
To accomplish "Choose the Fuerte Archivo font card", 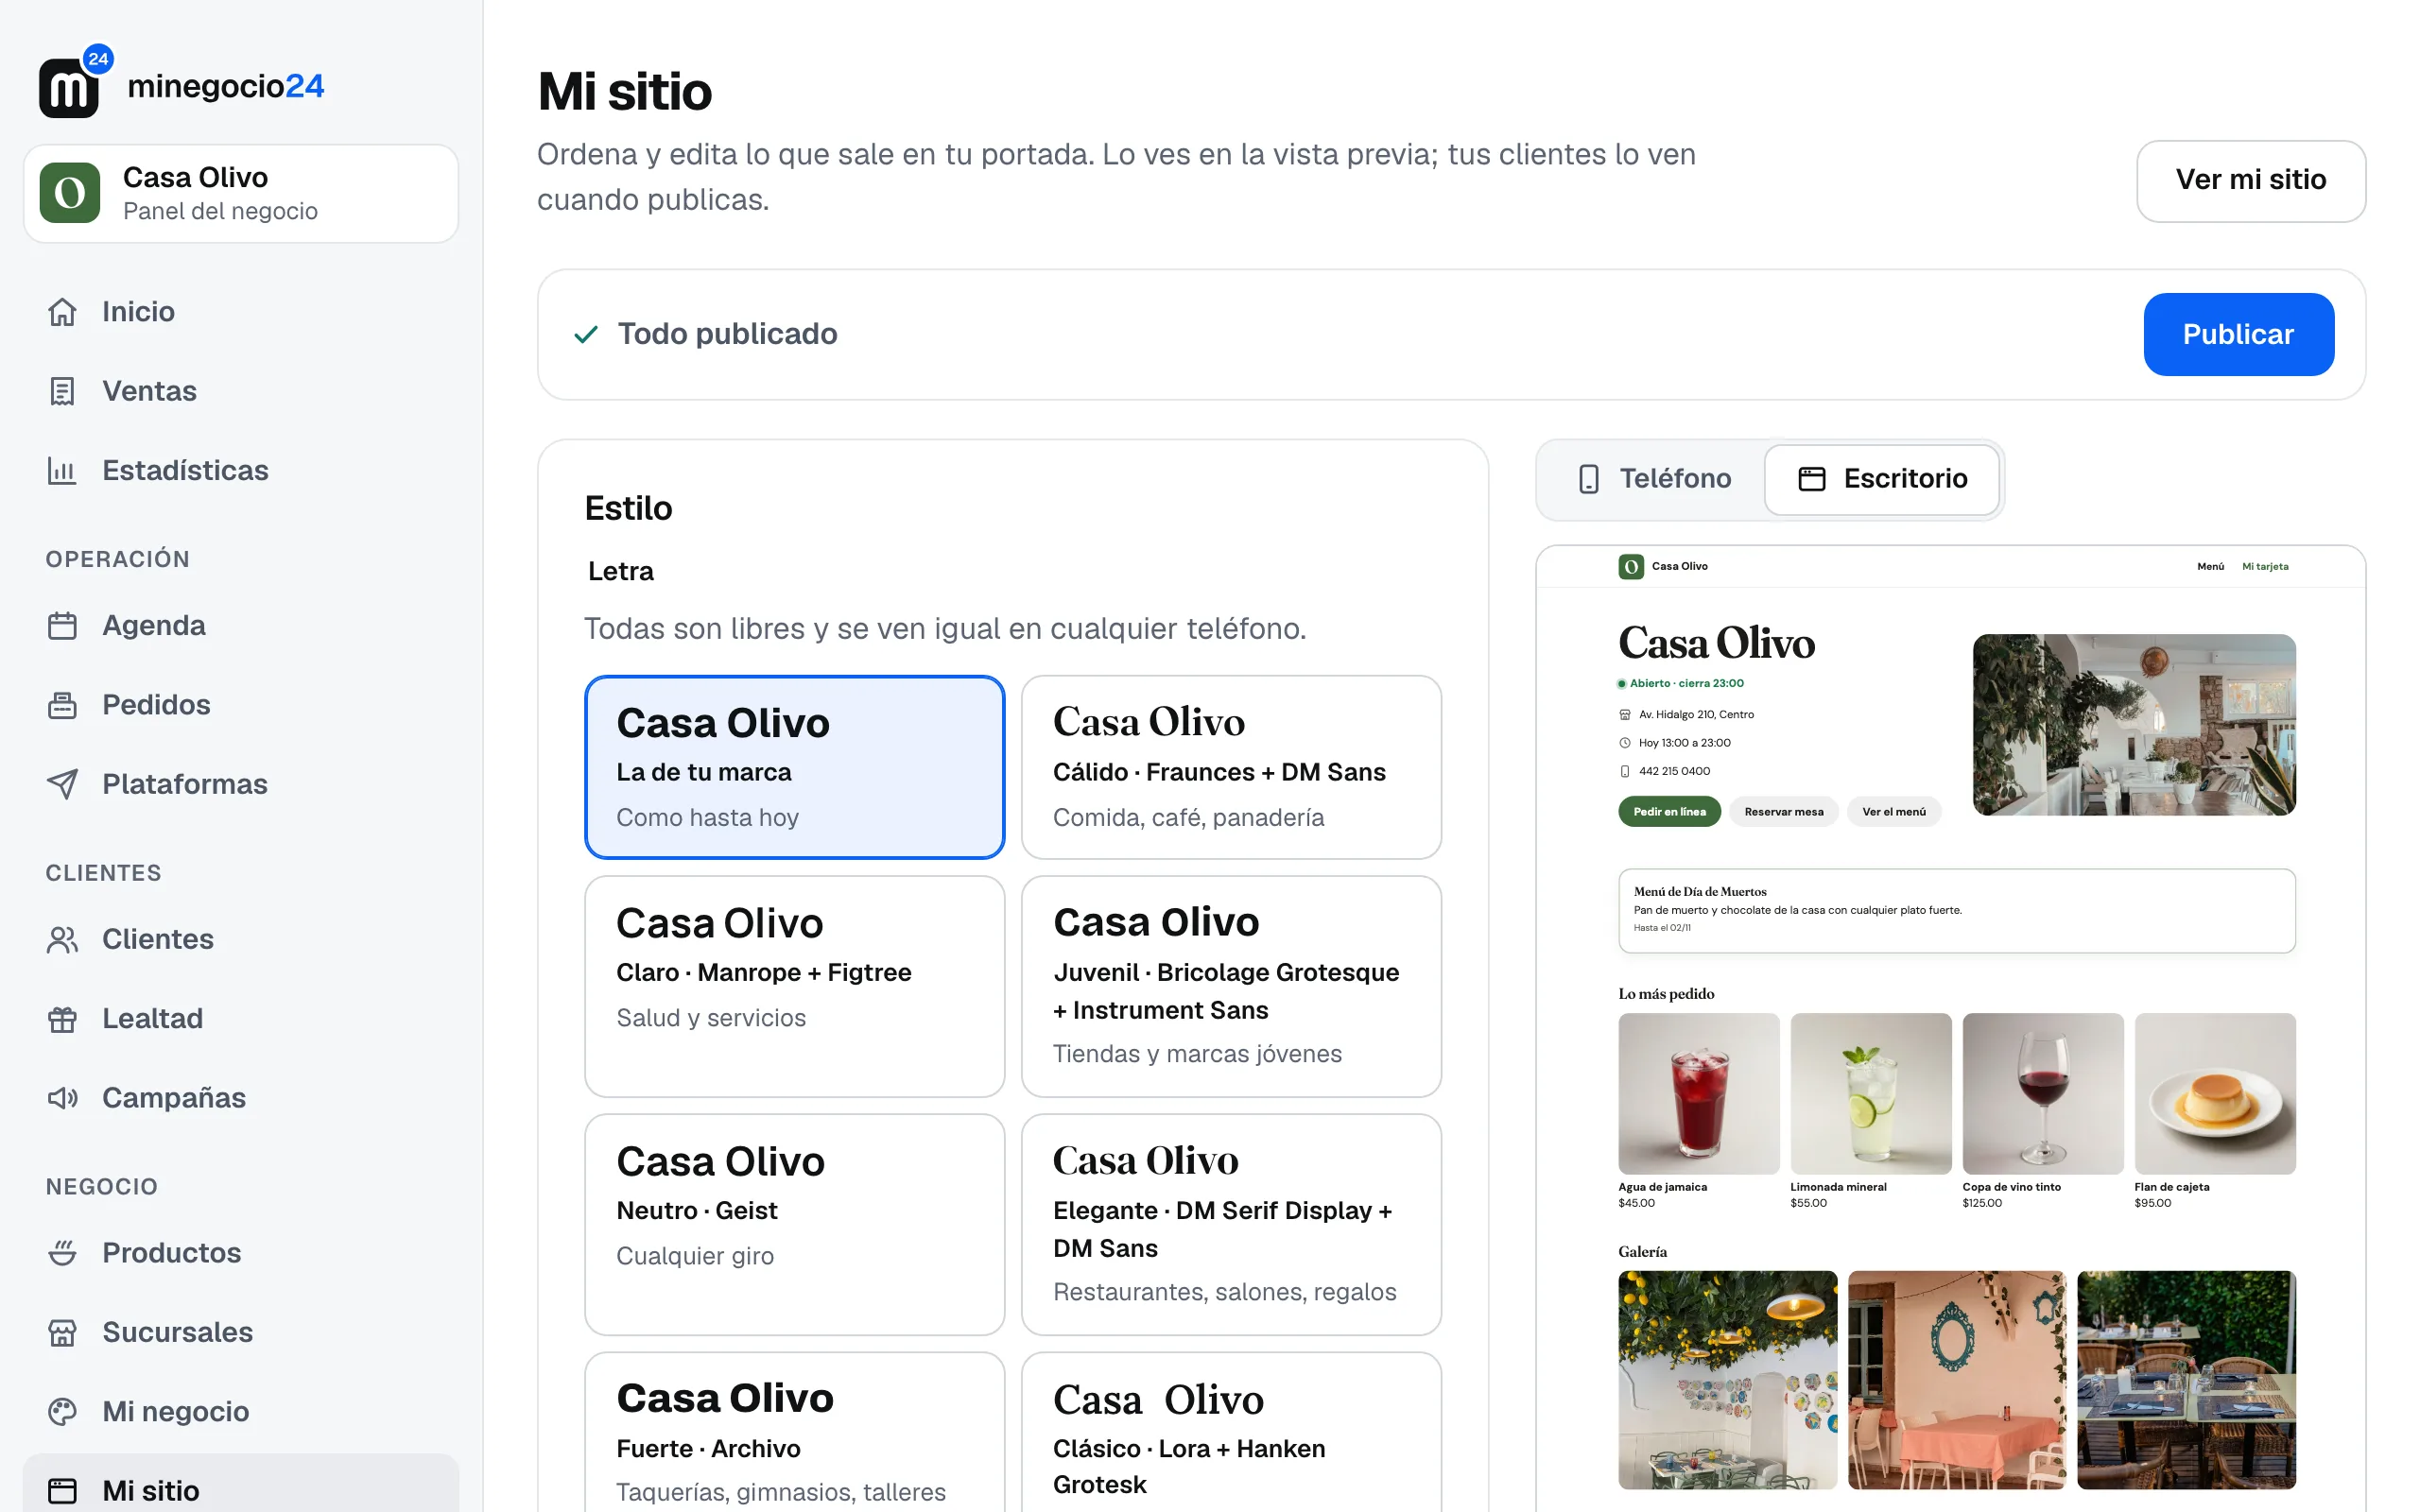I will [795, 1433].
